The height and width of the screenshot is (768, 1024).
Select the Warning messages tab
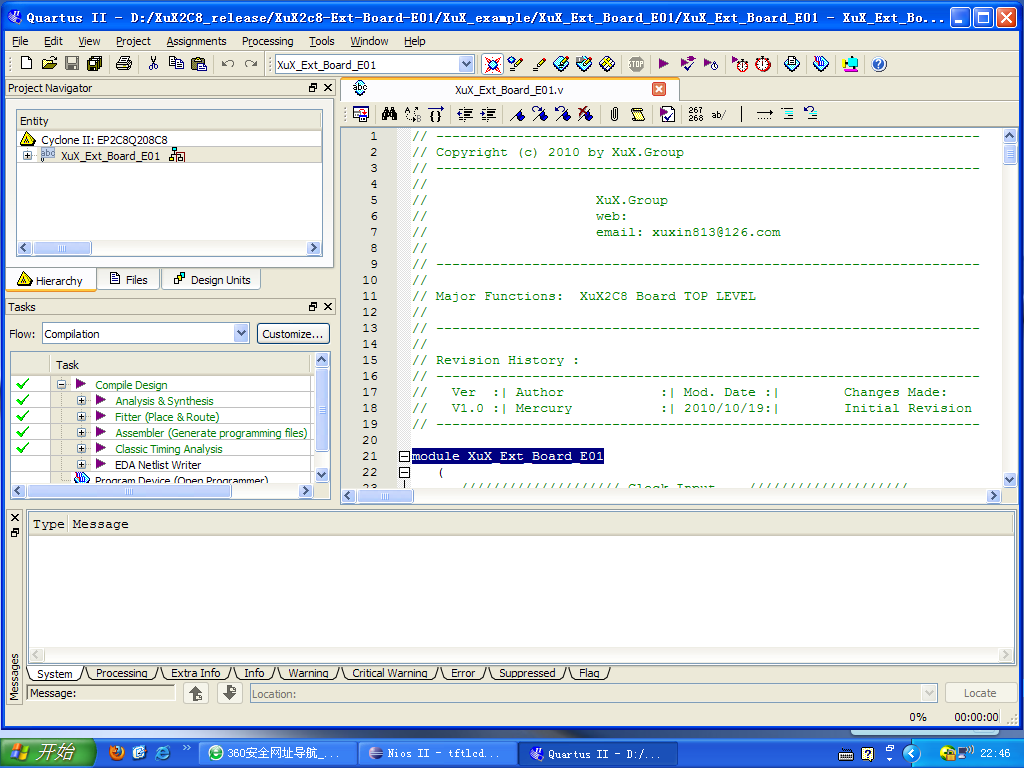pyautogui.click(x=308, y=673)
